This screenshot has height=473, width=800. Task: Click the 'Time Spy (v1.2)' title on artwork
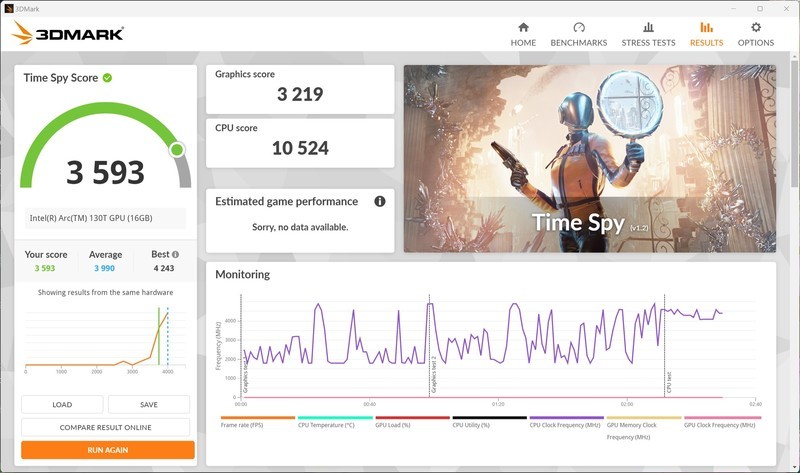tap(590, 222)
